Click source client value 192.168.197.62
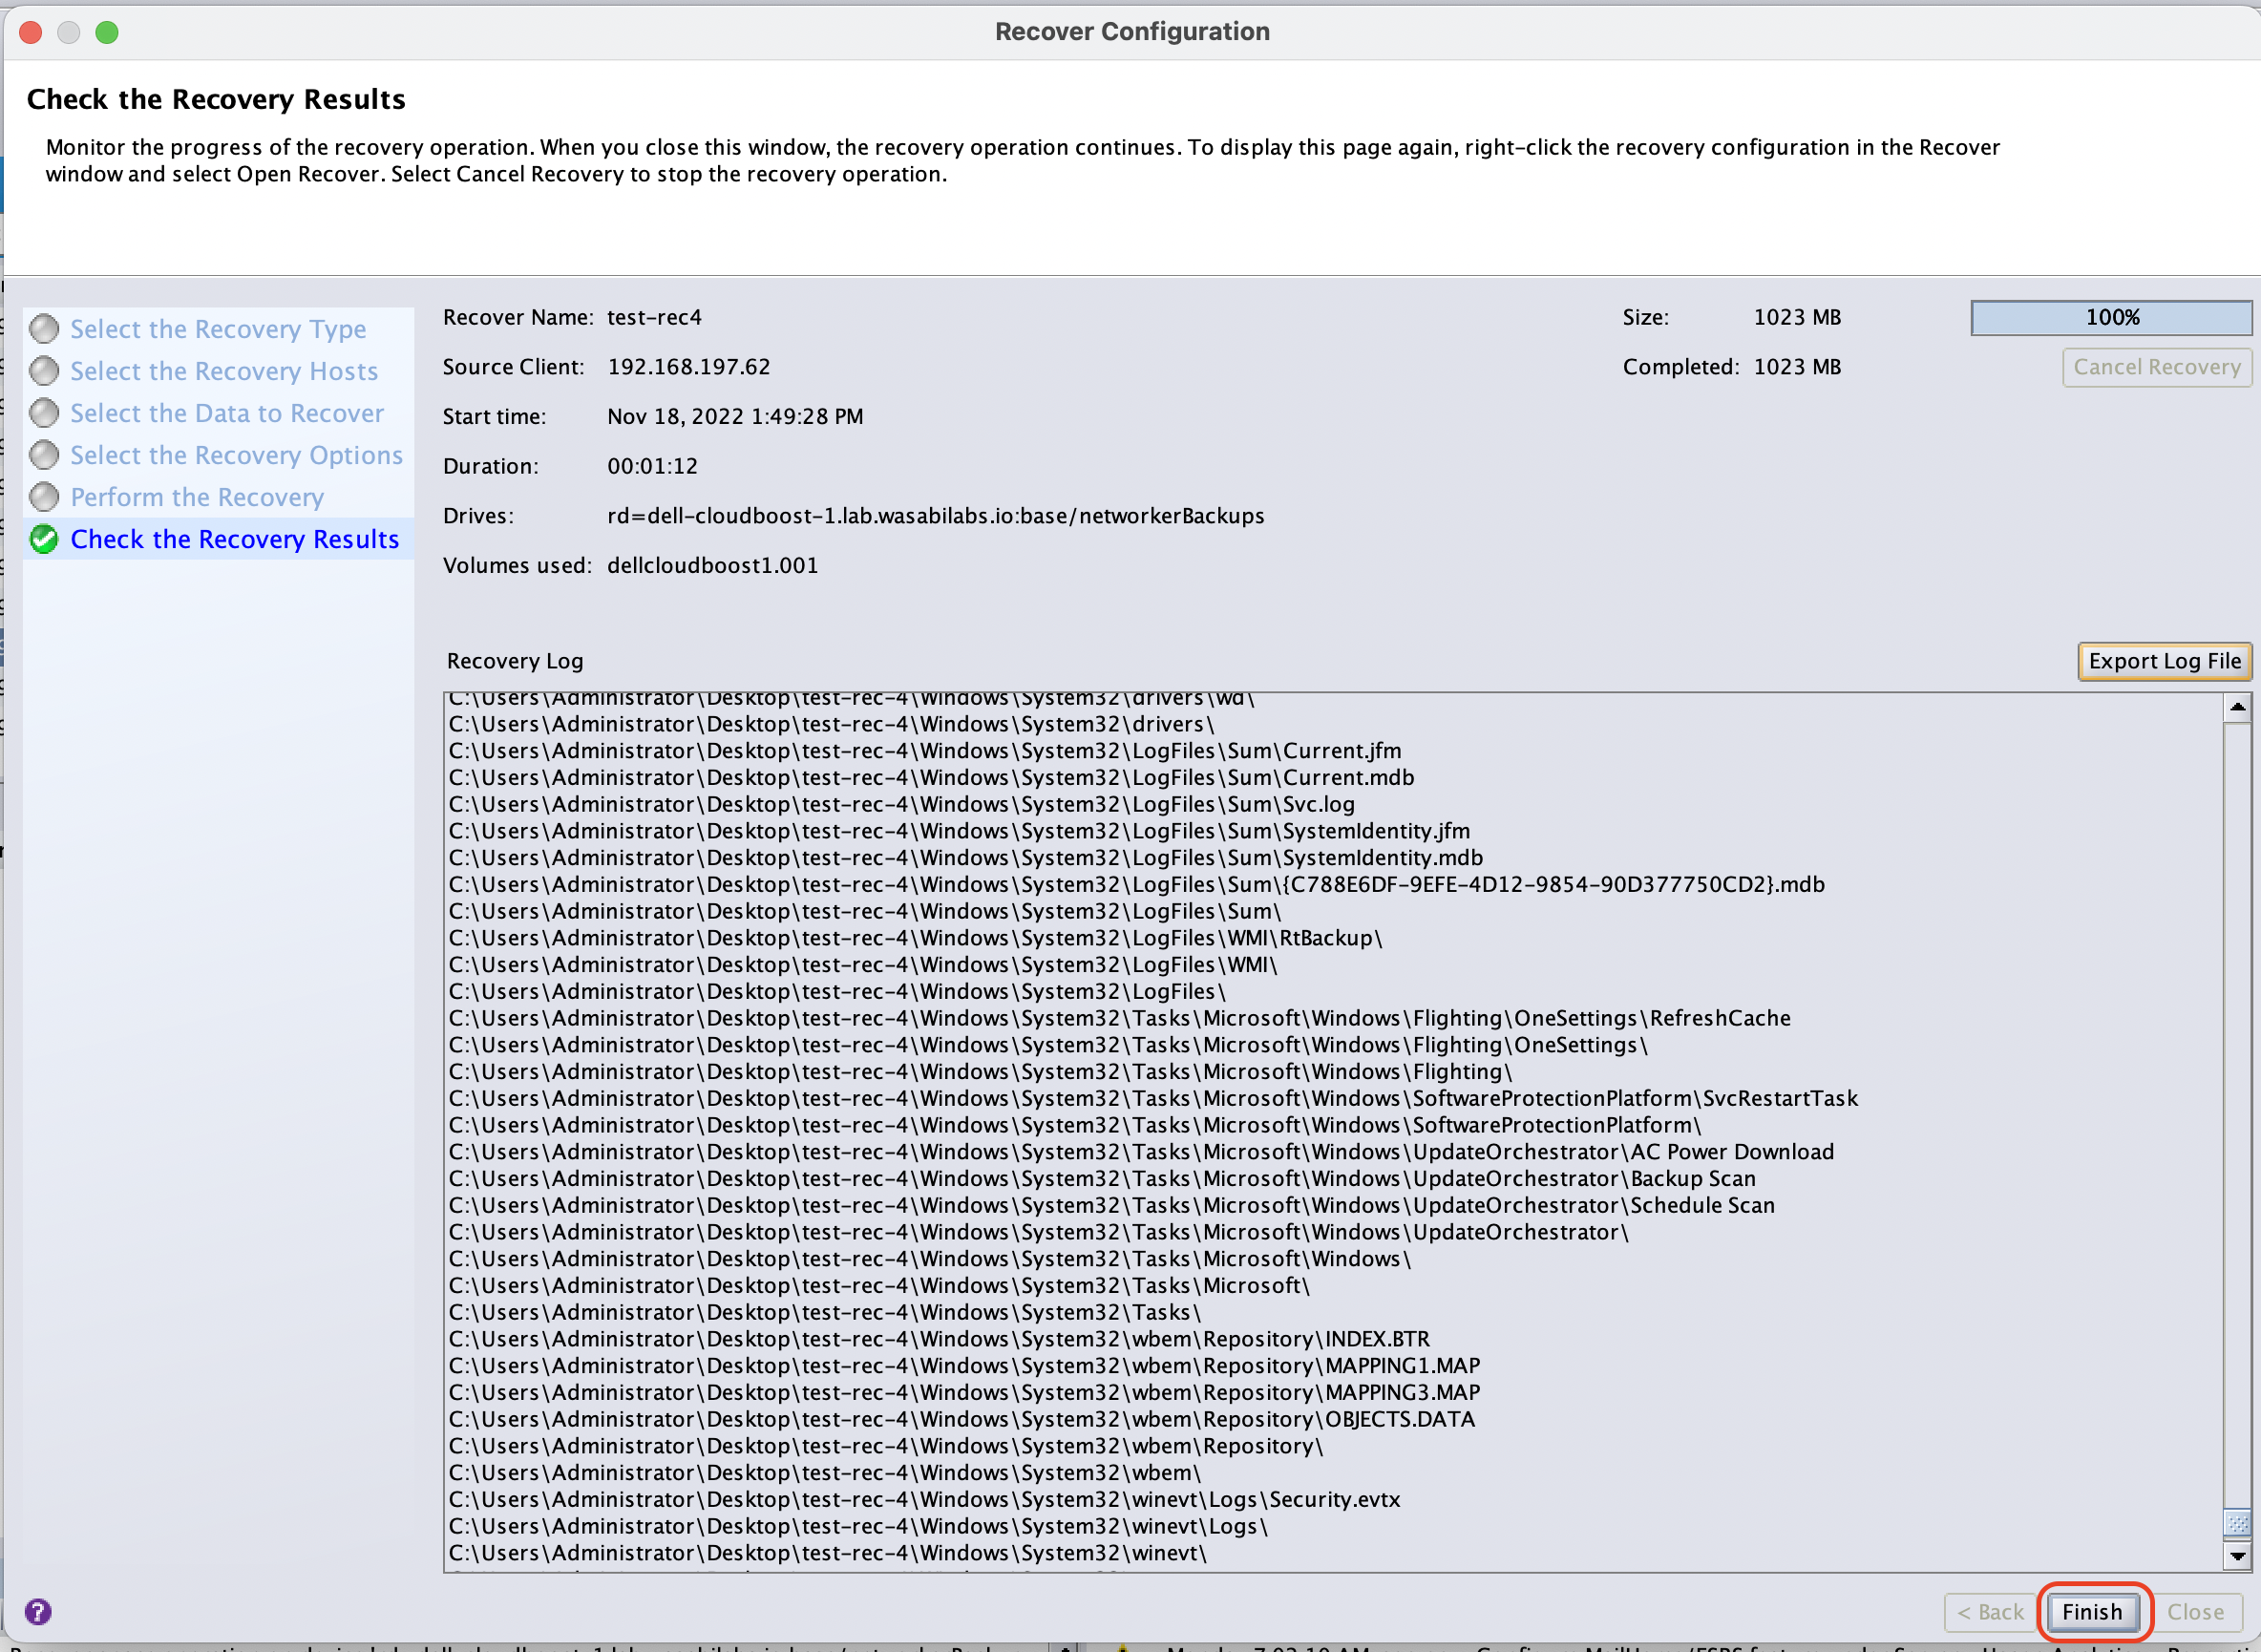2261x1652 pixels. pyautogui.click(x=689, y=367)
